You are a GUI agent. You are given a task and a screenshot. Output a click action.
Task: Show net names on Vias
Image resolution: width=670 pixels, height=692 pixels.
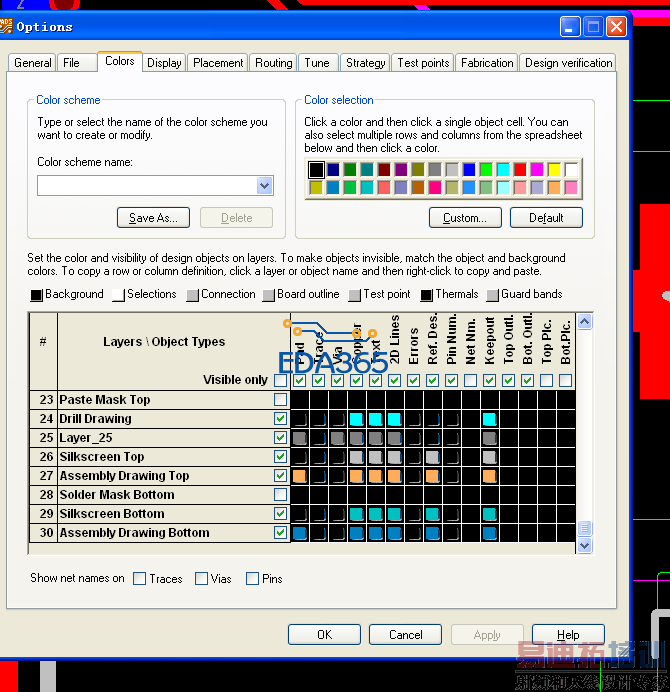point(201,579)
